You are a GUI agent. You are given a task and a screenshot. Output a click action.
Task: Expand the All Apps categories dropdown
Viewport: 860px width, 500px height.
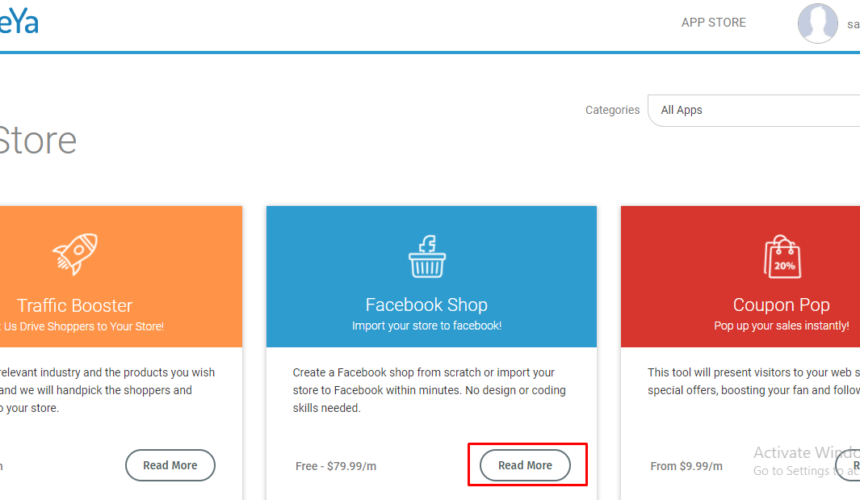coord(754,110)
